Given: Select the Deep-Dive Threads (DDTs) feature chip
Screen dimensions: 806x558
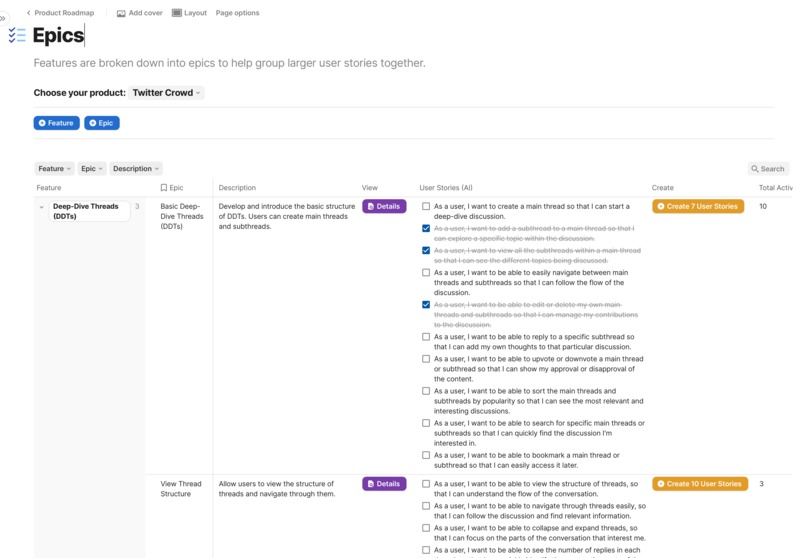Looking at the screenshot, I should click(89, 211).
